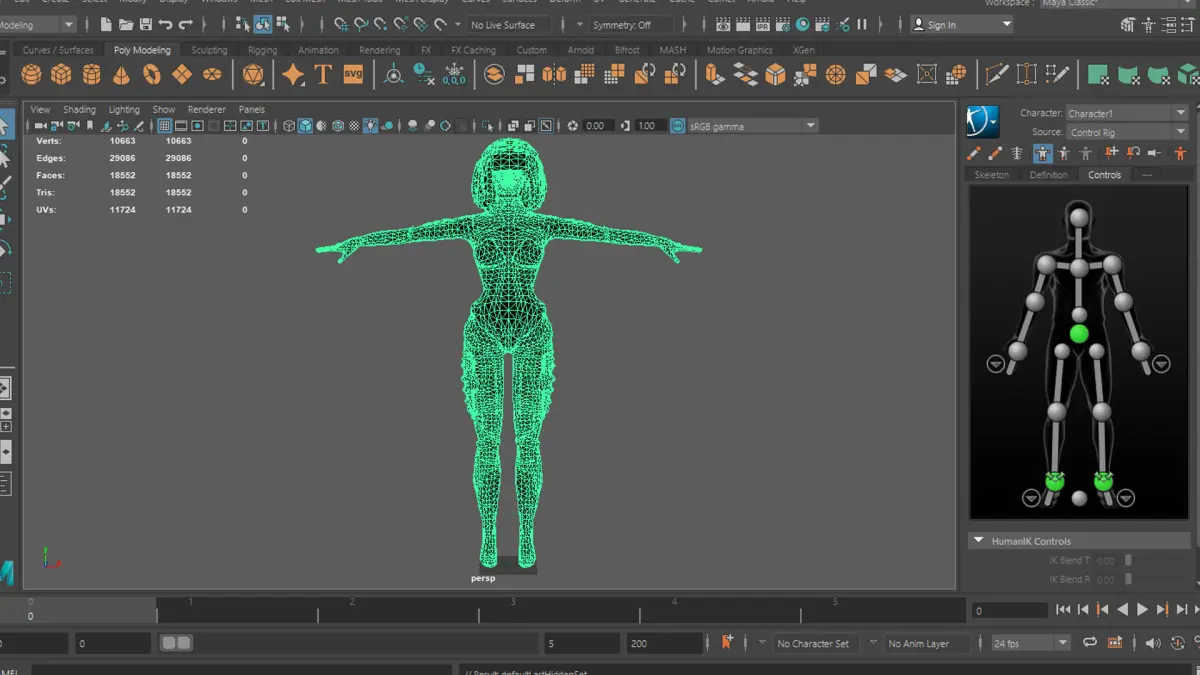The height and width of the screenshot is (675, 1200).
Task: Toggle the viewport grid display
Action: pyautogui.click(x=165, y=126)
